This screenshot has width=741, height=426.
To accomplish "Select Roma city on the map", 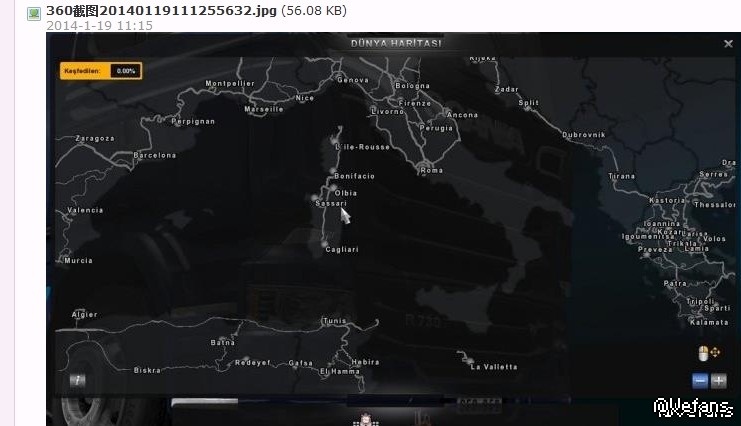I will coord(431,170).
